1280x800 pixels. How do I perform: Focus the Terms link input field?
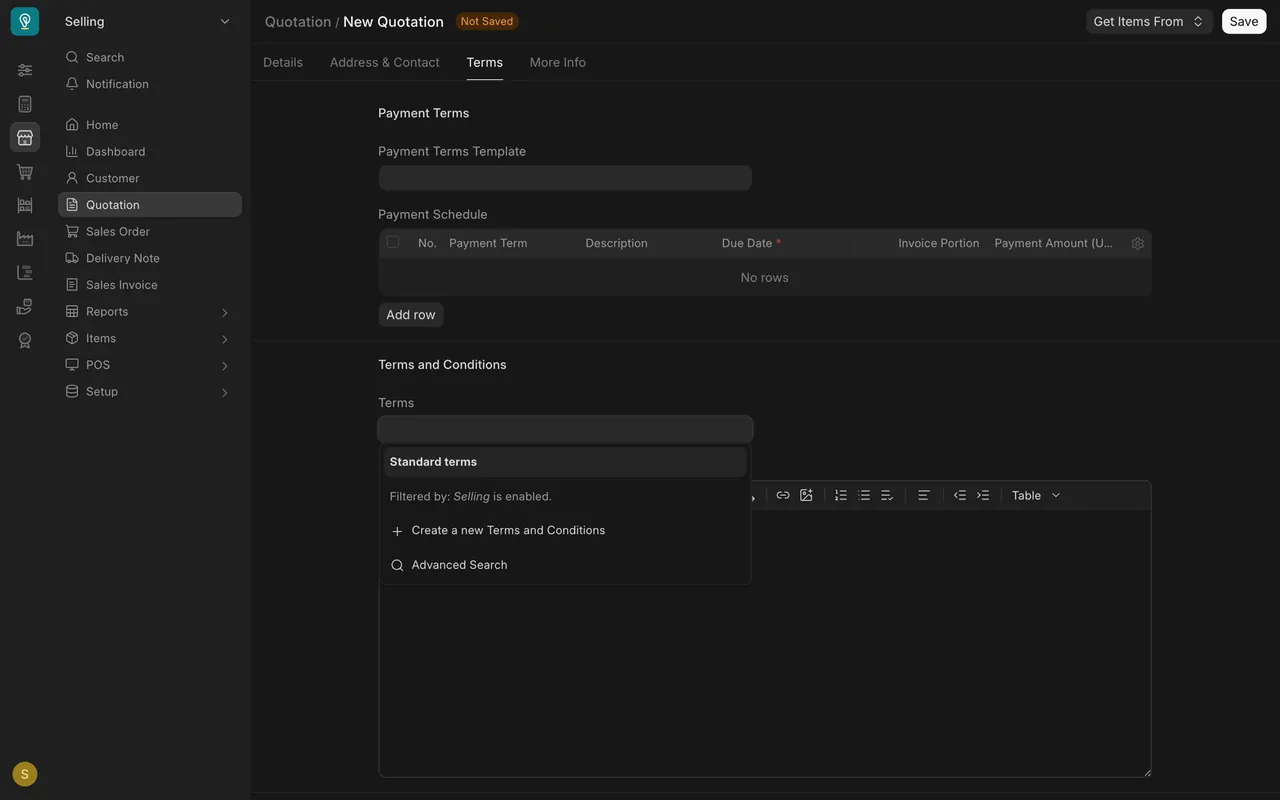click(565, 430)
